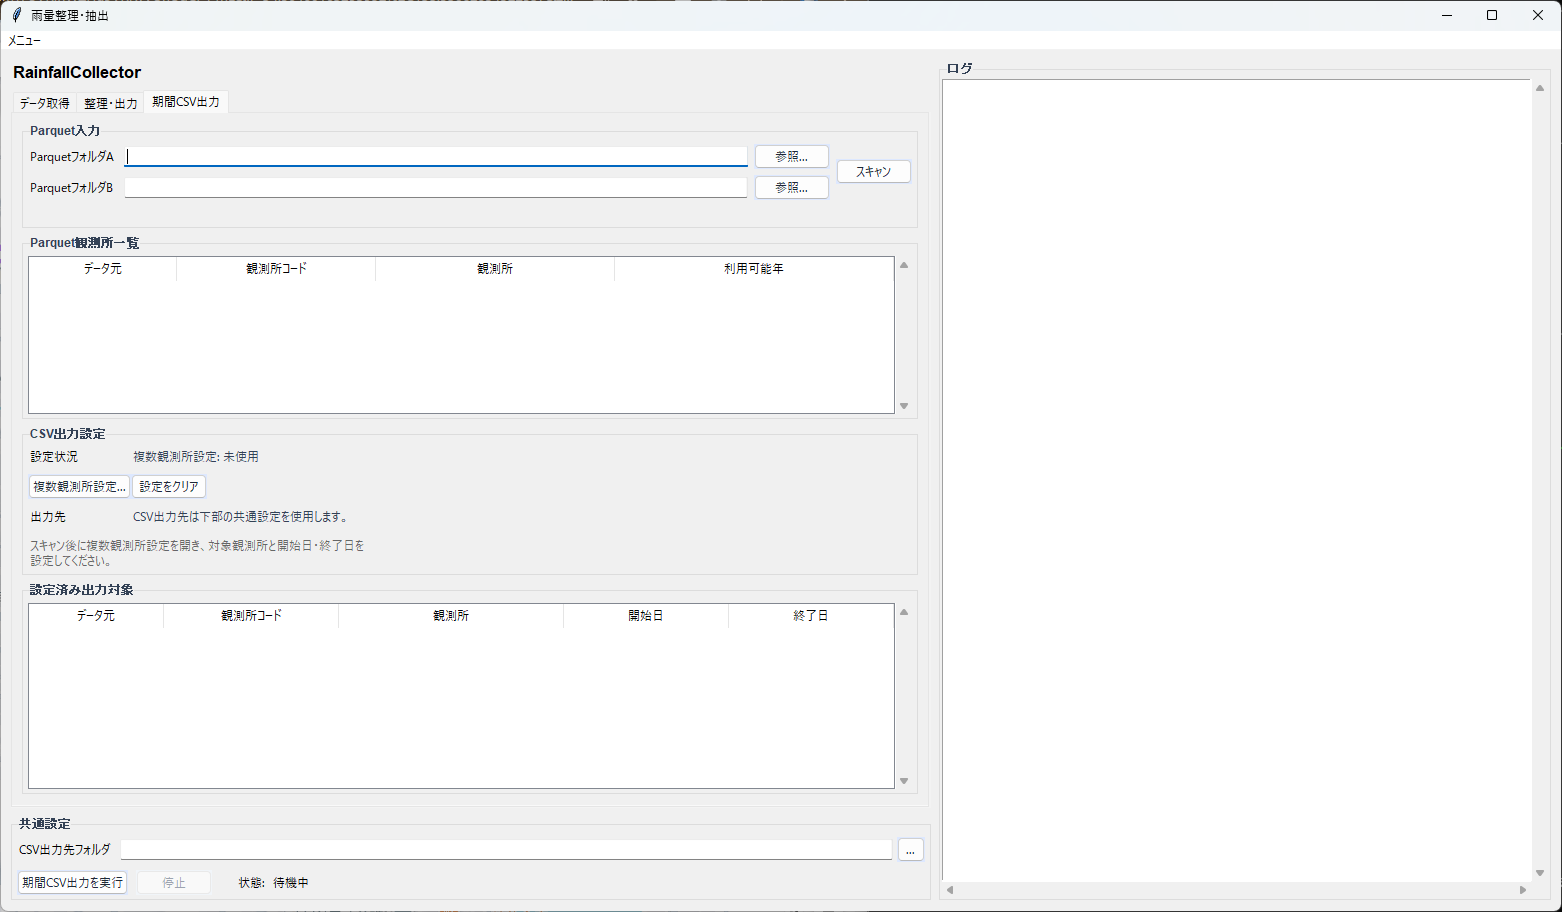Sort by 観測所コード column in Parquet観測所一覧
Screen dimensions: 1562x912
[276, 269]
